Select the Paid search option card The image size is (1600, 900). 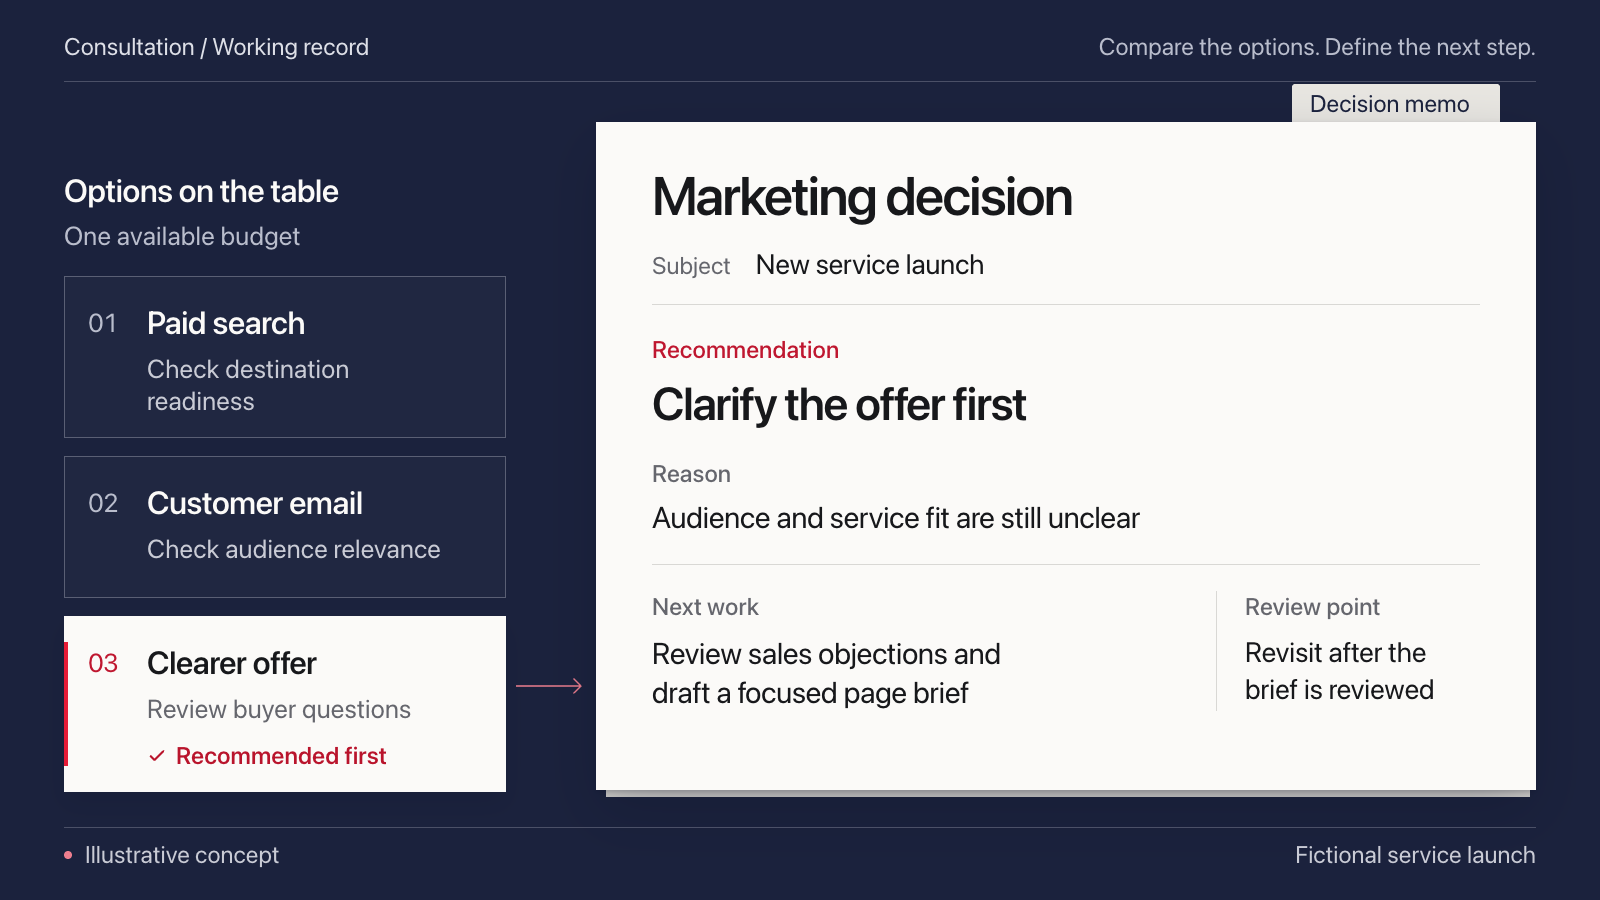click(x=285, y=357)
